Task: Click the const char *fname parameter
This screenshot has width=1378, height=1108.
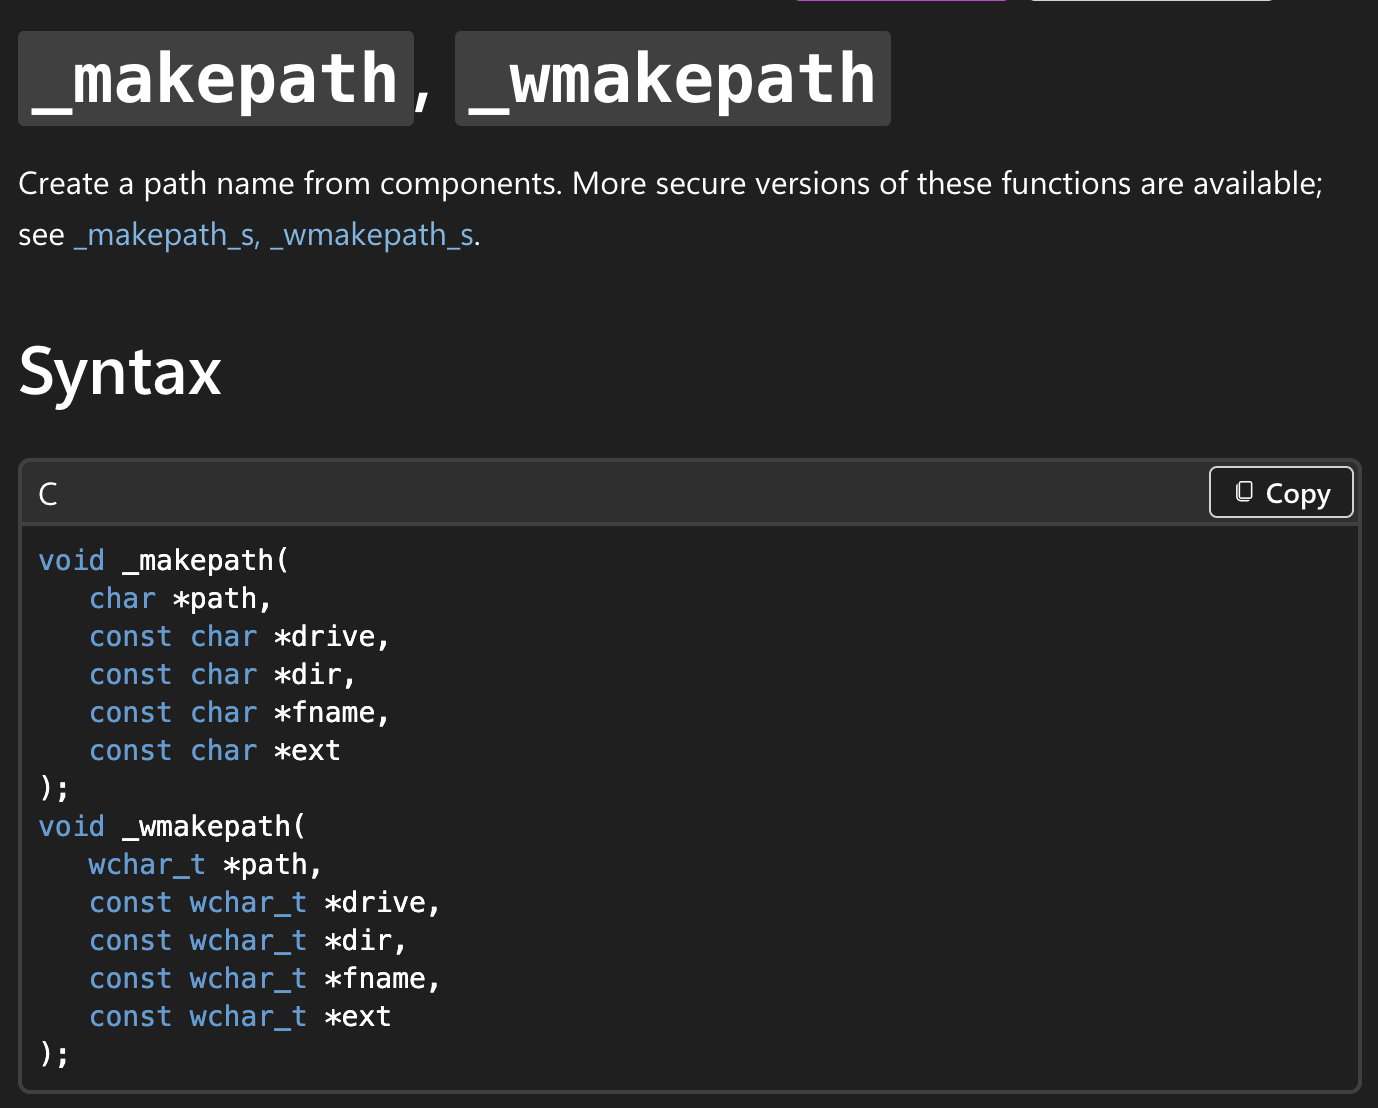Action: (240, 712)
